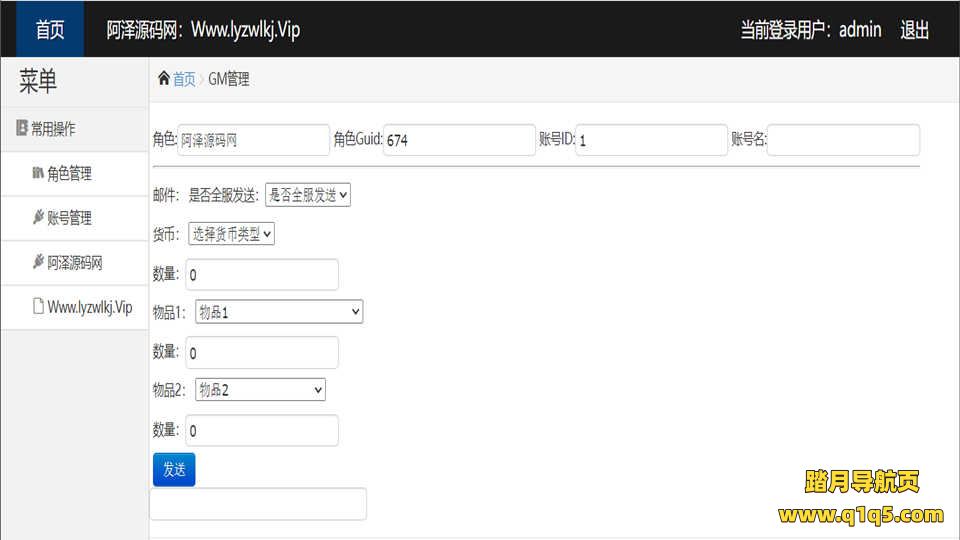Open the 物品1 item dropdown

pyautogui.click(x=279, y=312)
